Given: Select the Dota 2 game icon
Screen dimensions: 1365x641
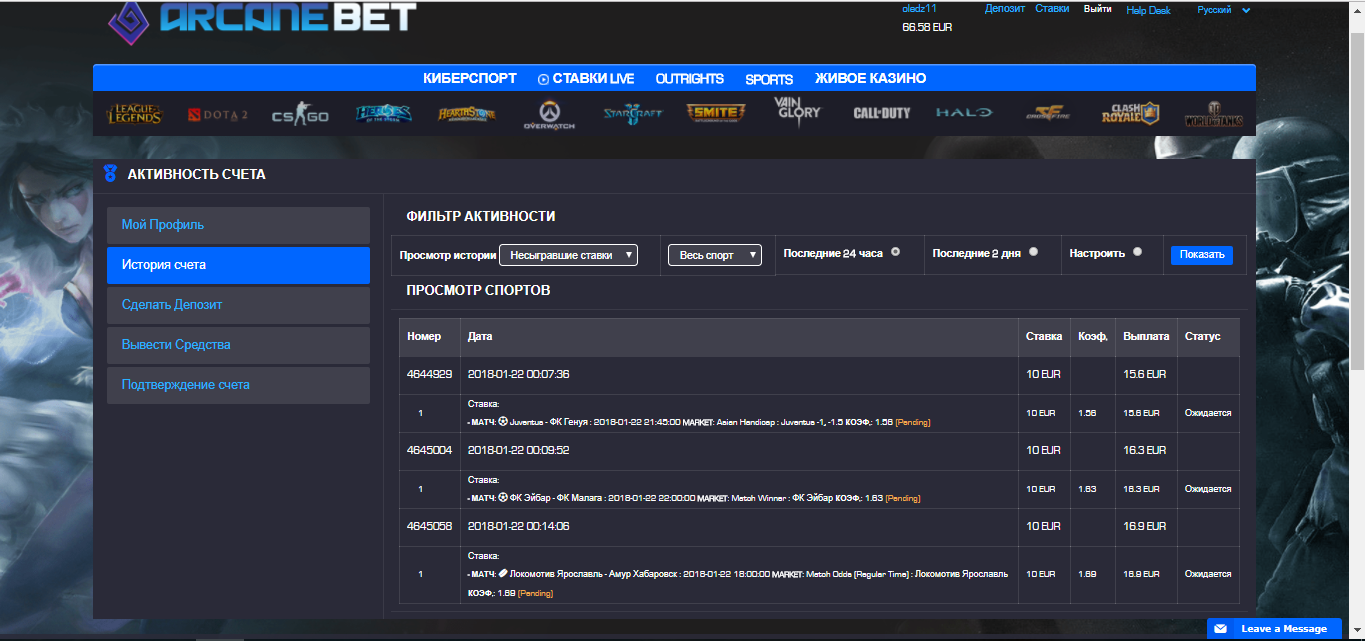Looking at the screenshot, I should point(217,115).
